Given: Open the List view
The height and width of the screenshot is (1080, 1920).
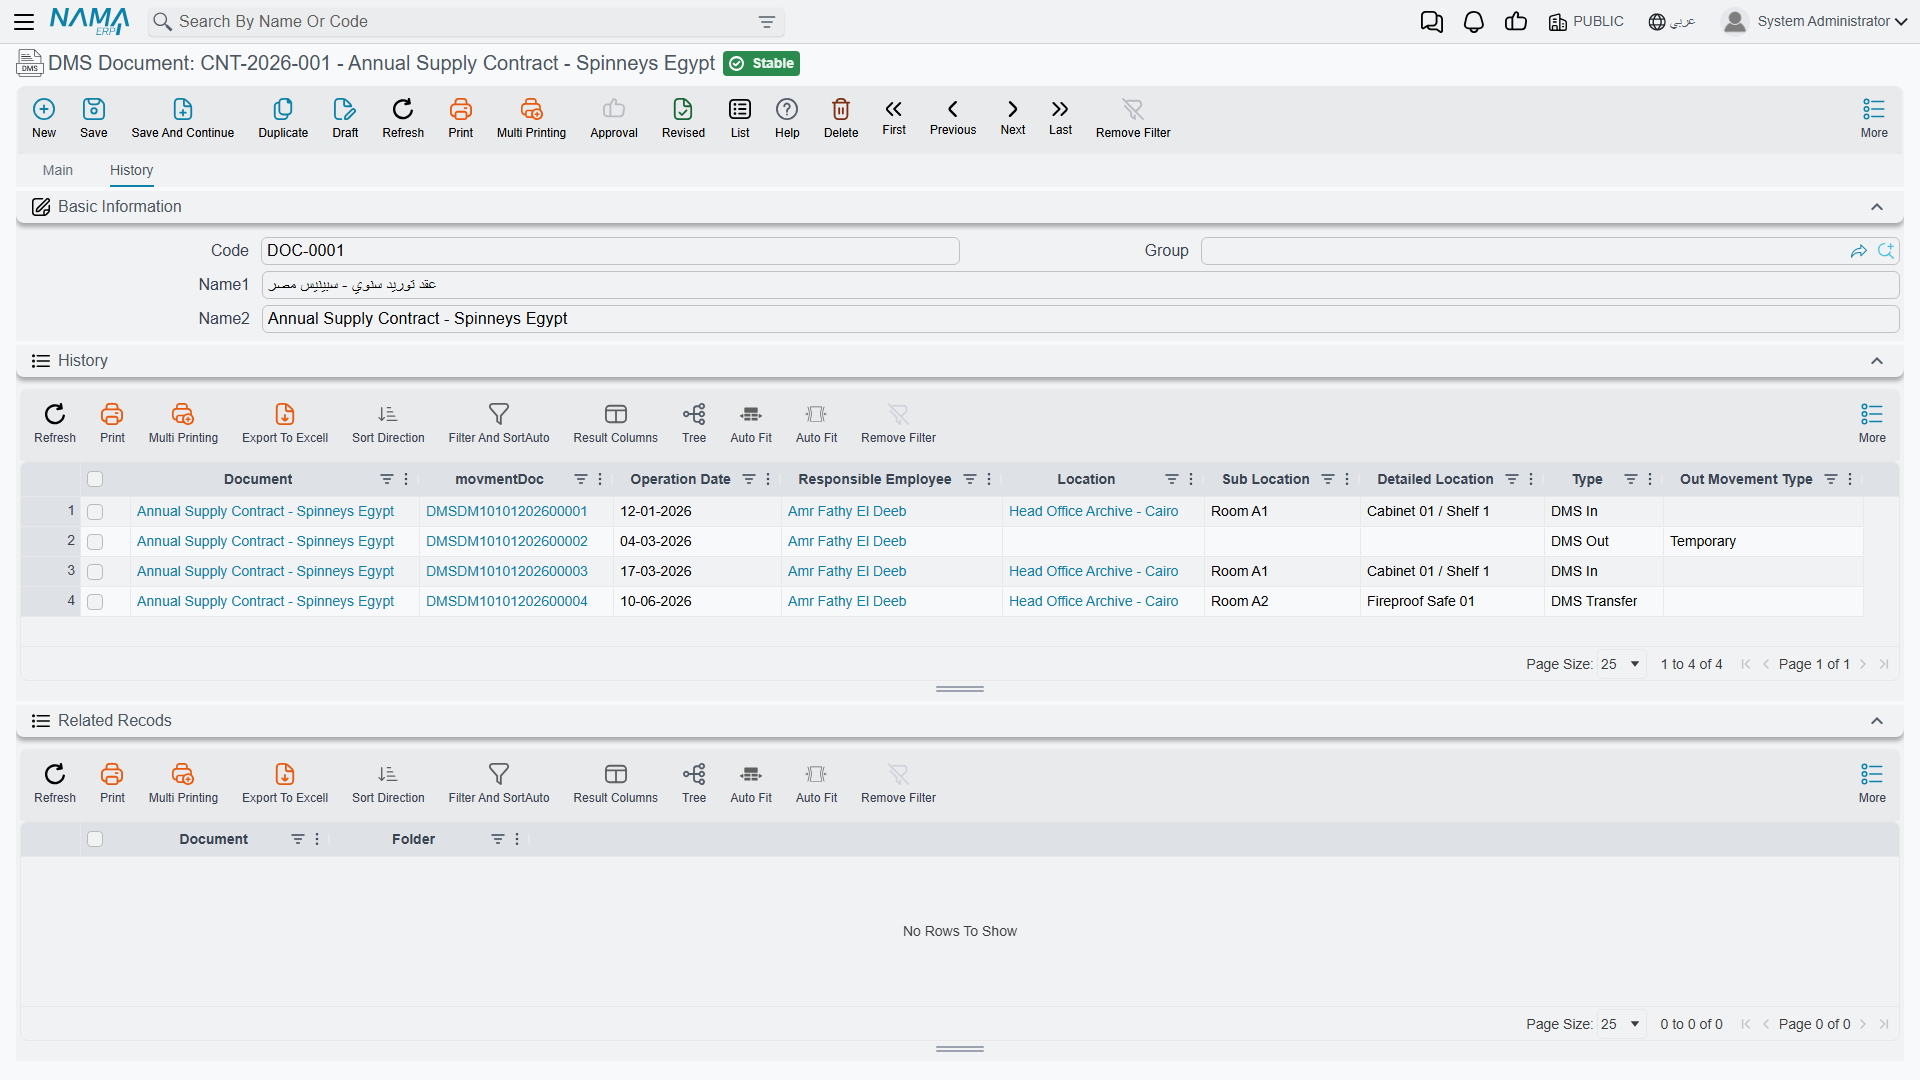Looking at the screenshot, I should tap(740, 118).
